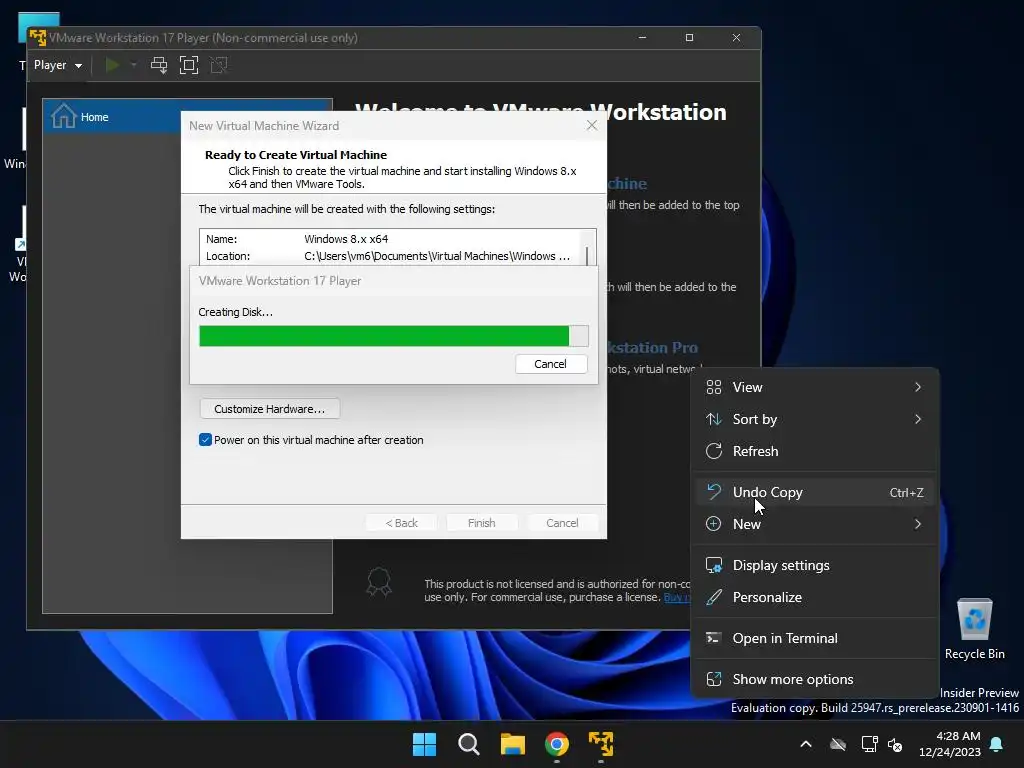The width and height of the screenshot is (1024, 768).
Task: Toggle Power on this virtual machine checkbox
Action: pyautogui.click(x=205, y=440)
